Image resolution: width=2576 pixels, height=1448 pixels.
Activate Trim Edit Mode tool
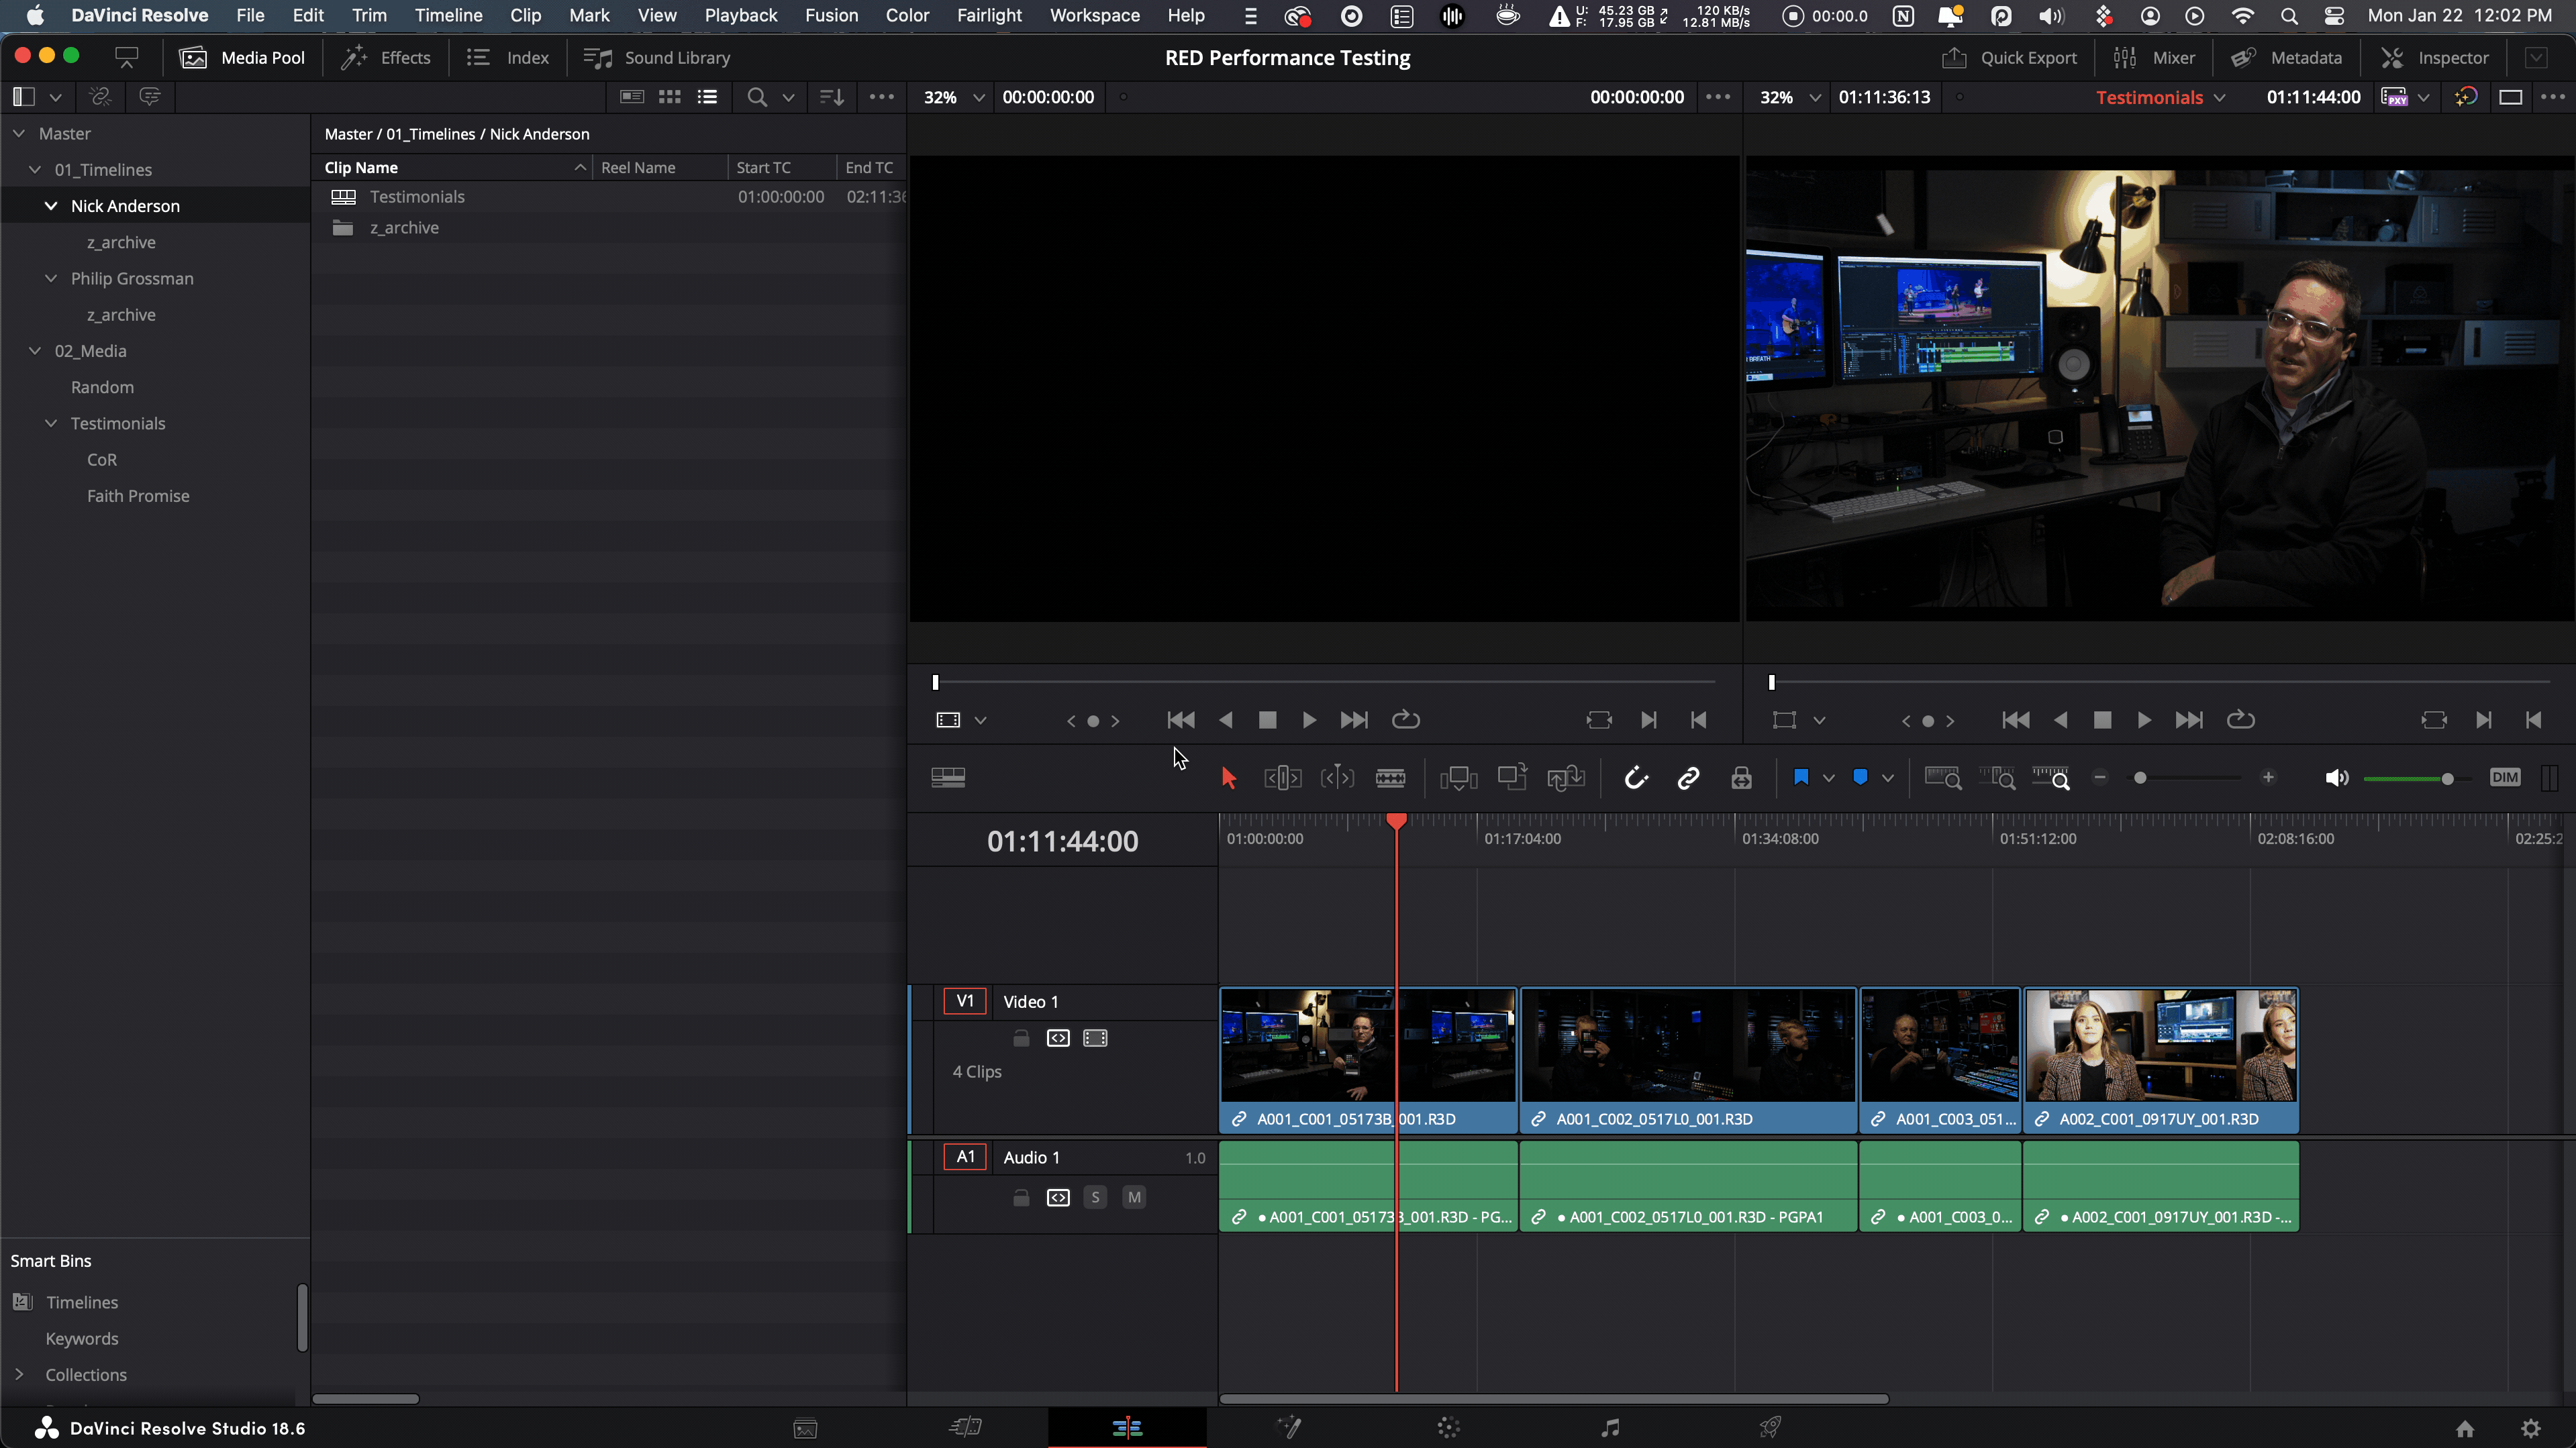coord(1282,778)
